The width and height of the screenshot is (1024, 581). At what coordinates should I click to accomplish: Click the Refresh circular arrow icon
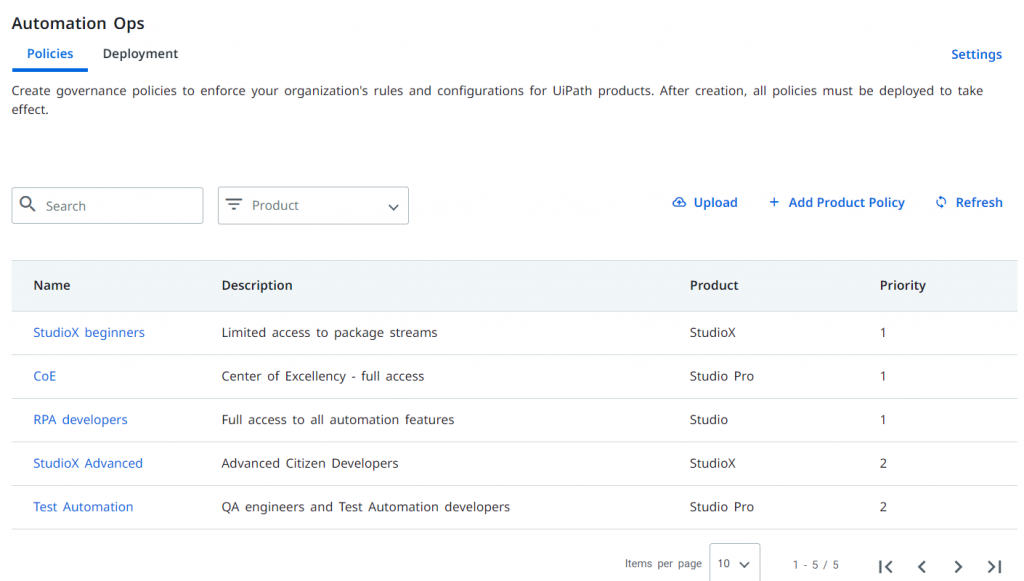941,202
